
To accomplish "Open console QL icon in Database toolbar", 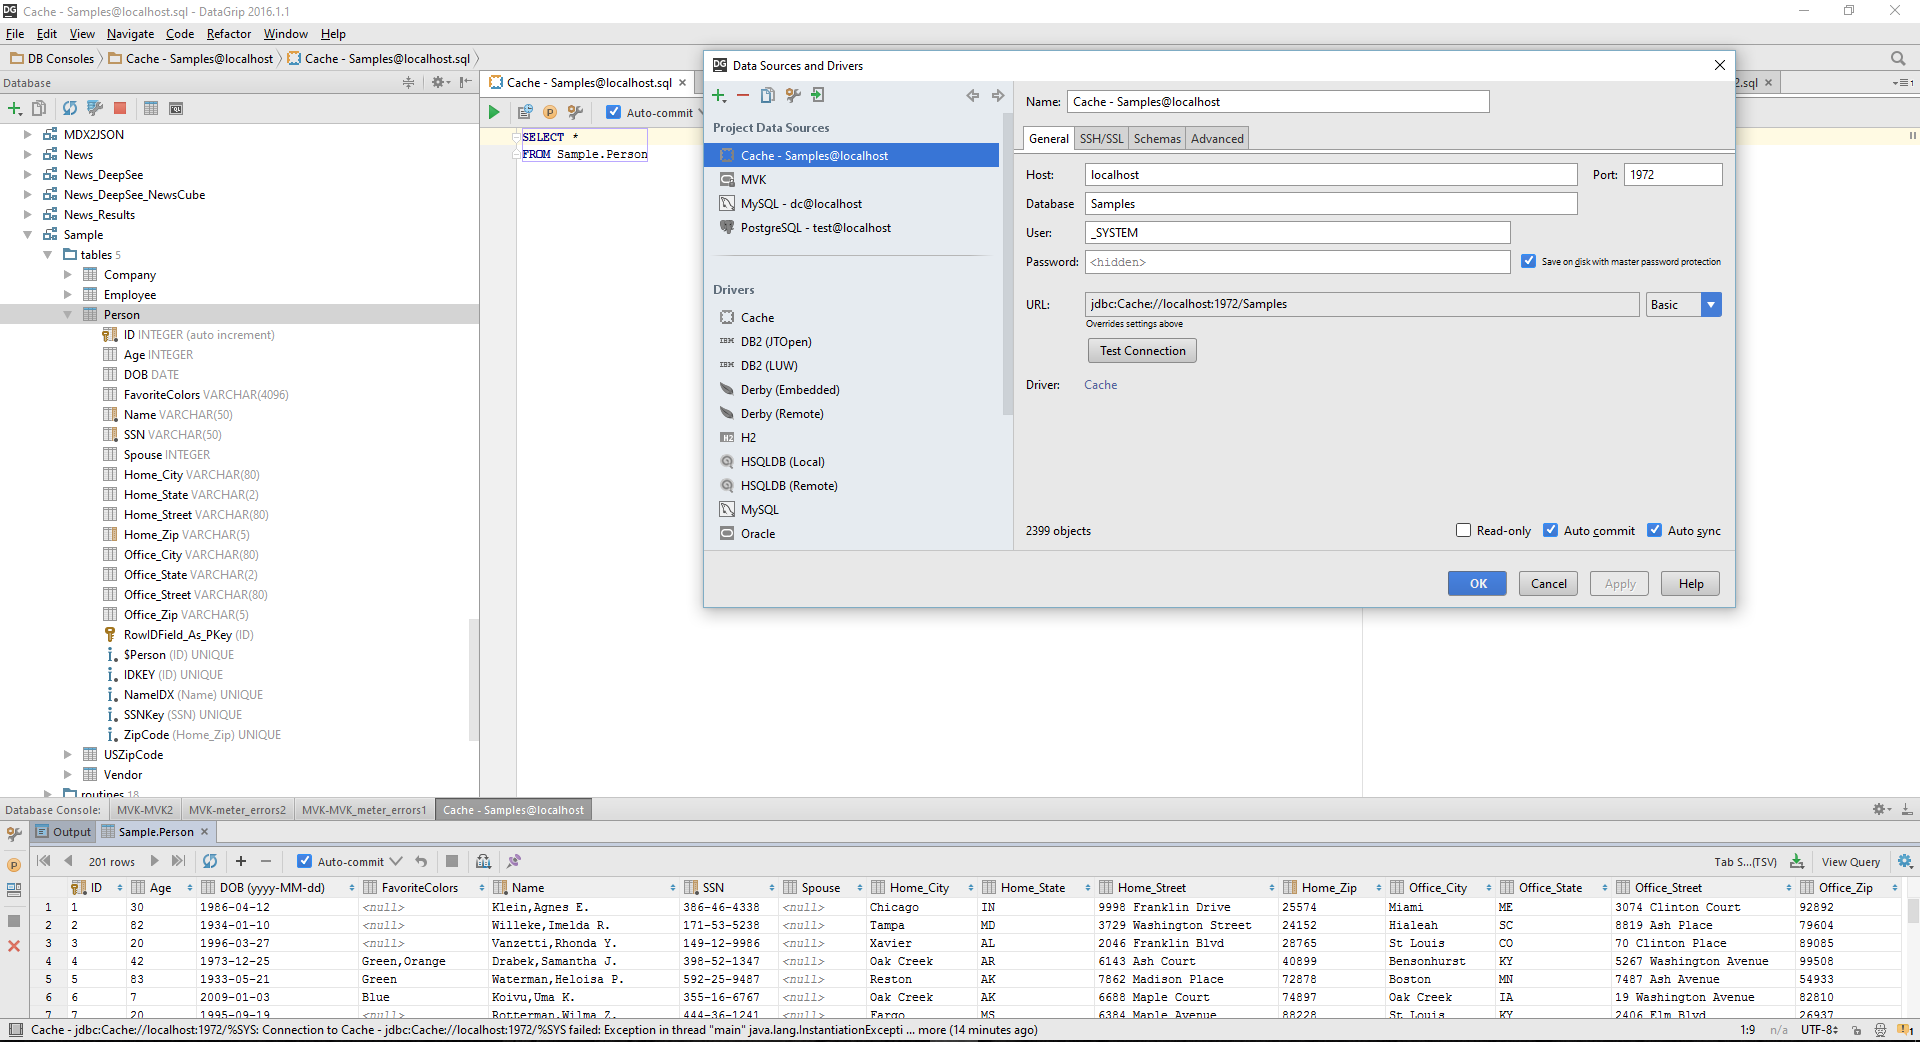I will (x=176, y=108).
